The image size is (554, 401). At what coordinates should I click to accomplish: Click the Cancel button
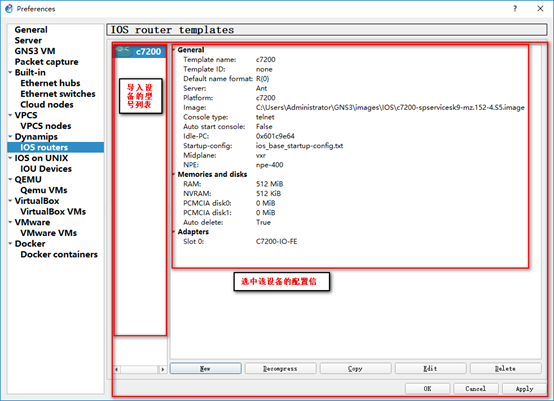pyautogui.click(x=476, y=389)
